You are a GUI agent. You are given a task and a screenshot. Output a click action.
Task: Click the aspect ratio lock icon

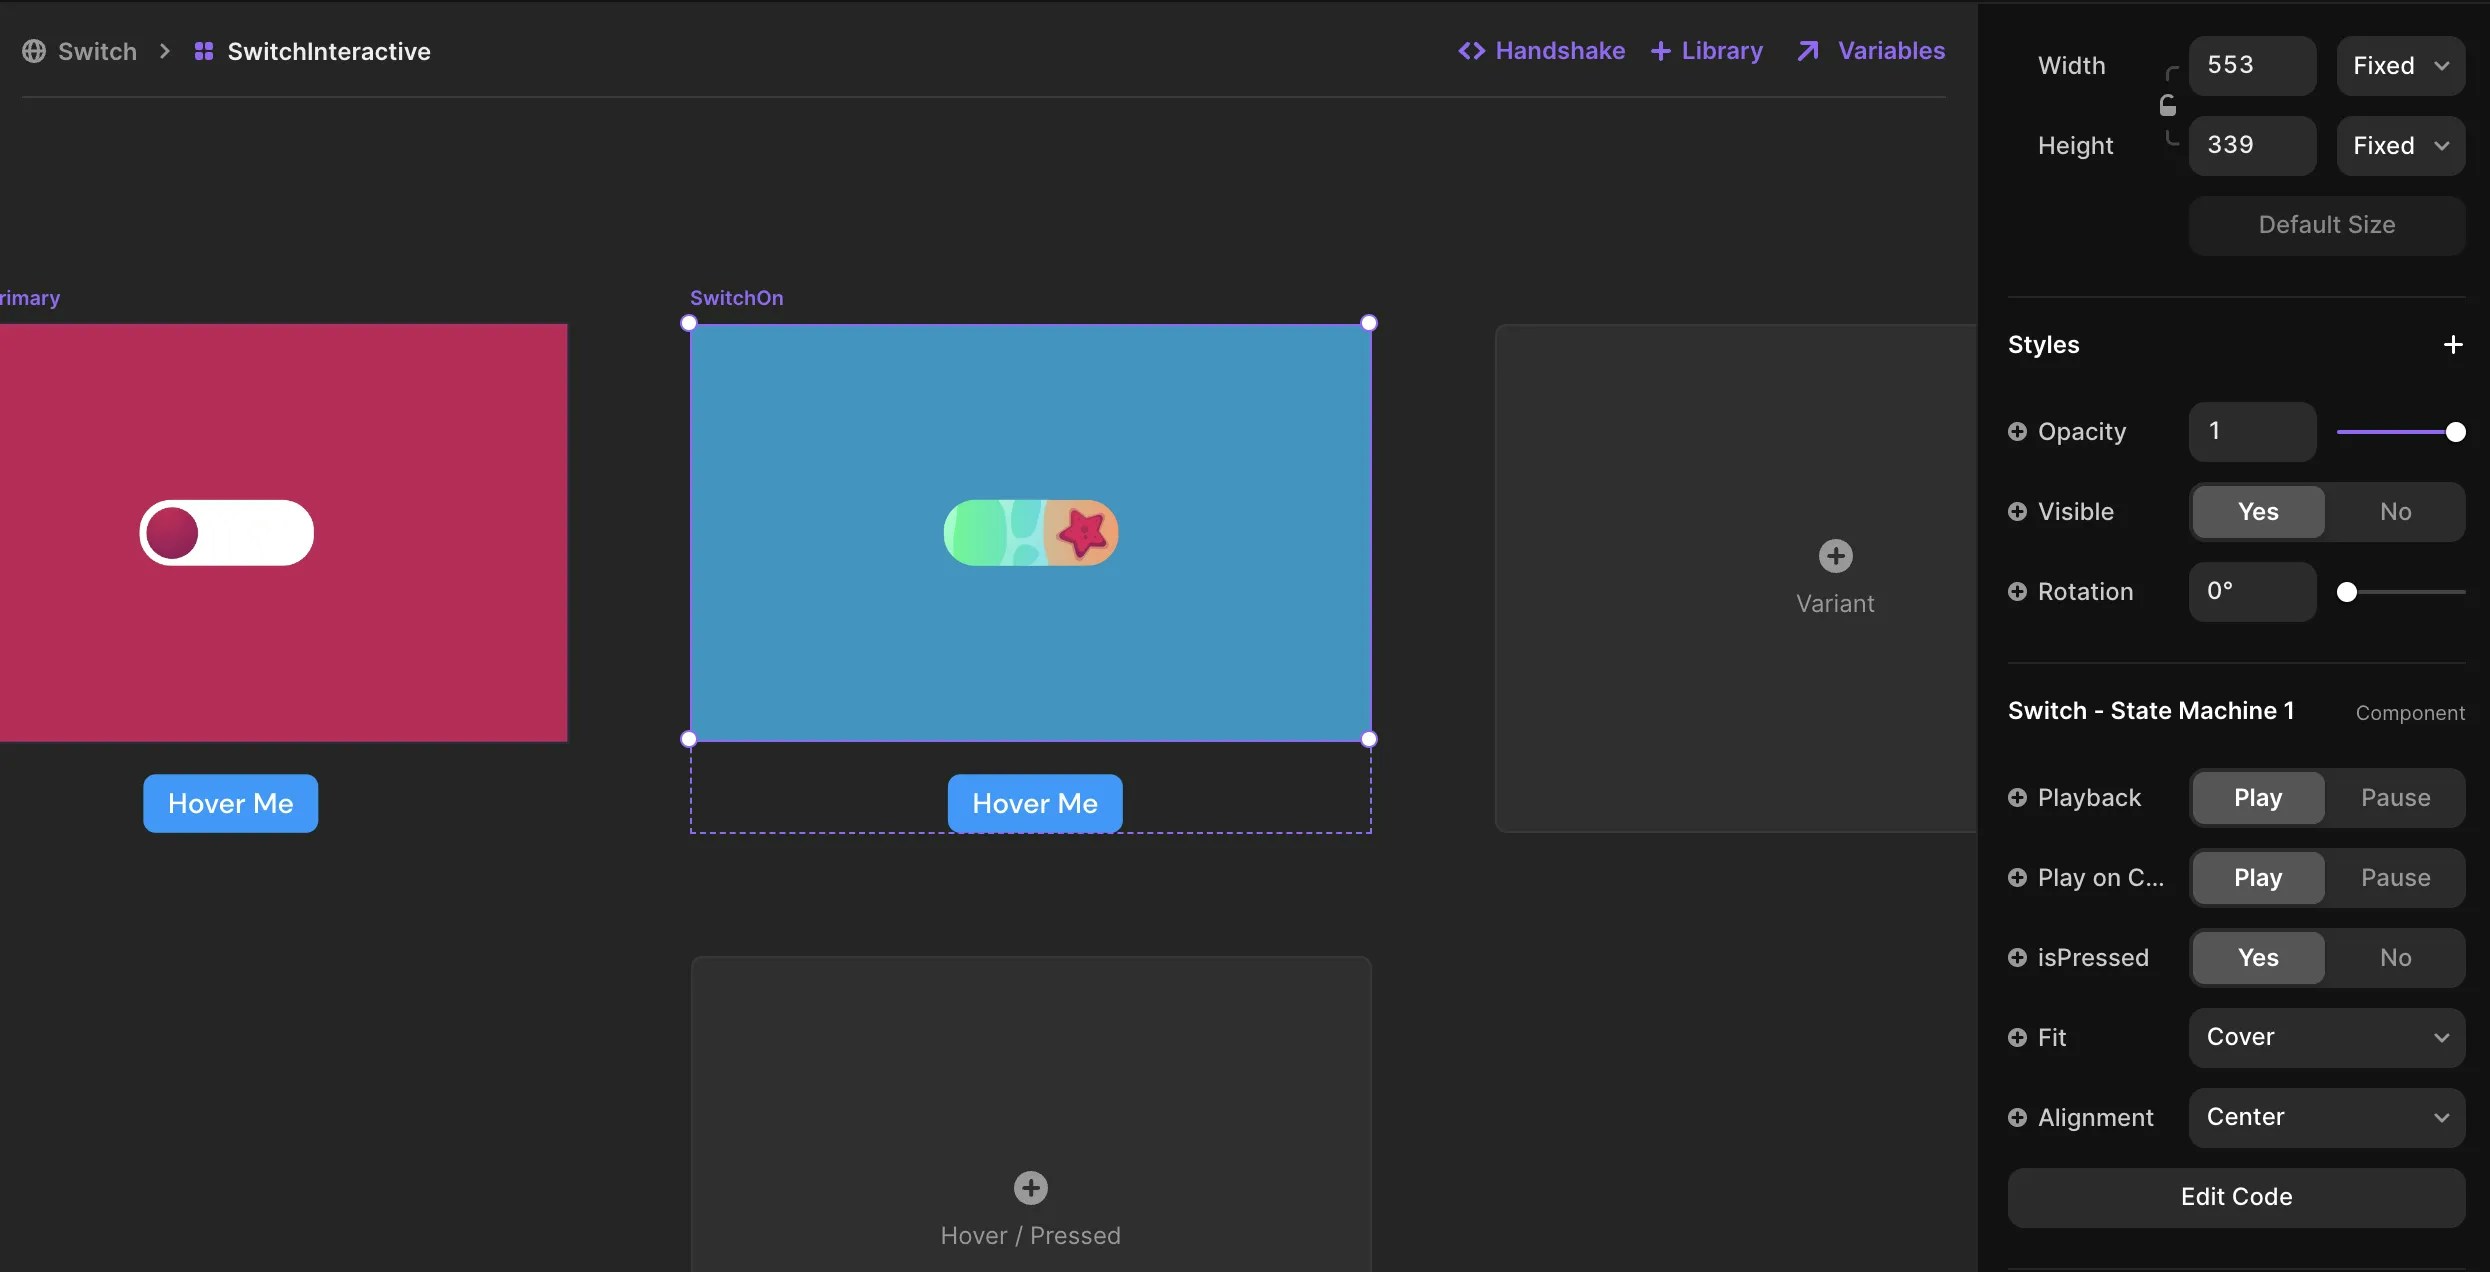(2167, 105)
